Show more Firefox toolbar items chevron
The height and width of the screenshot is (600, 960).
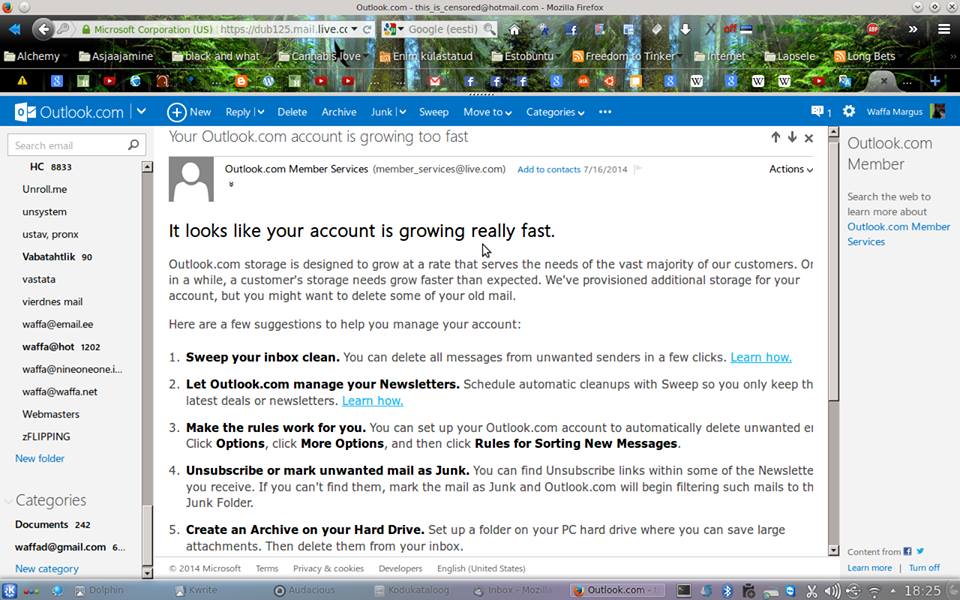tap(913, 29)
